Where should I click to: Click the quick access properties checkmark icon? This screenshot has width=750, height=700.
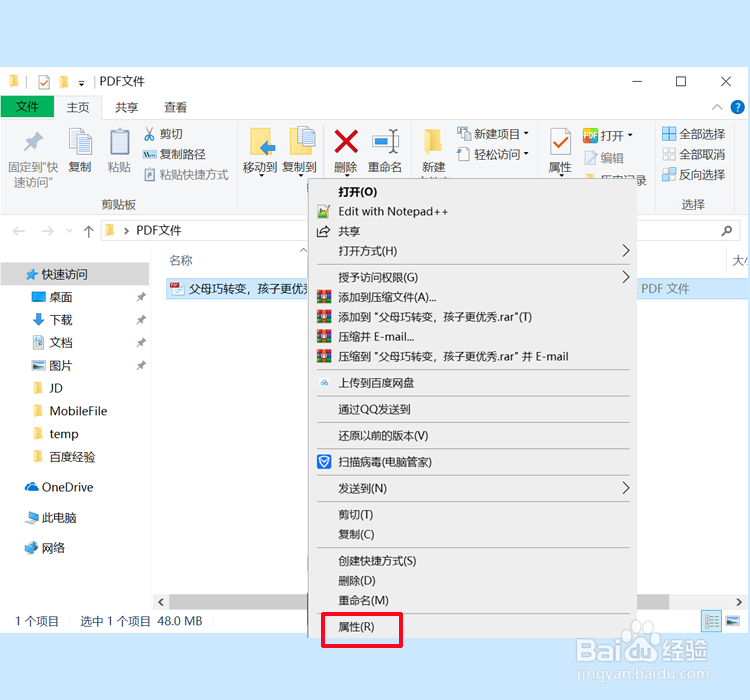point(44,82)
